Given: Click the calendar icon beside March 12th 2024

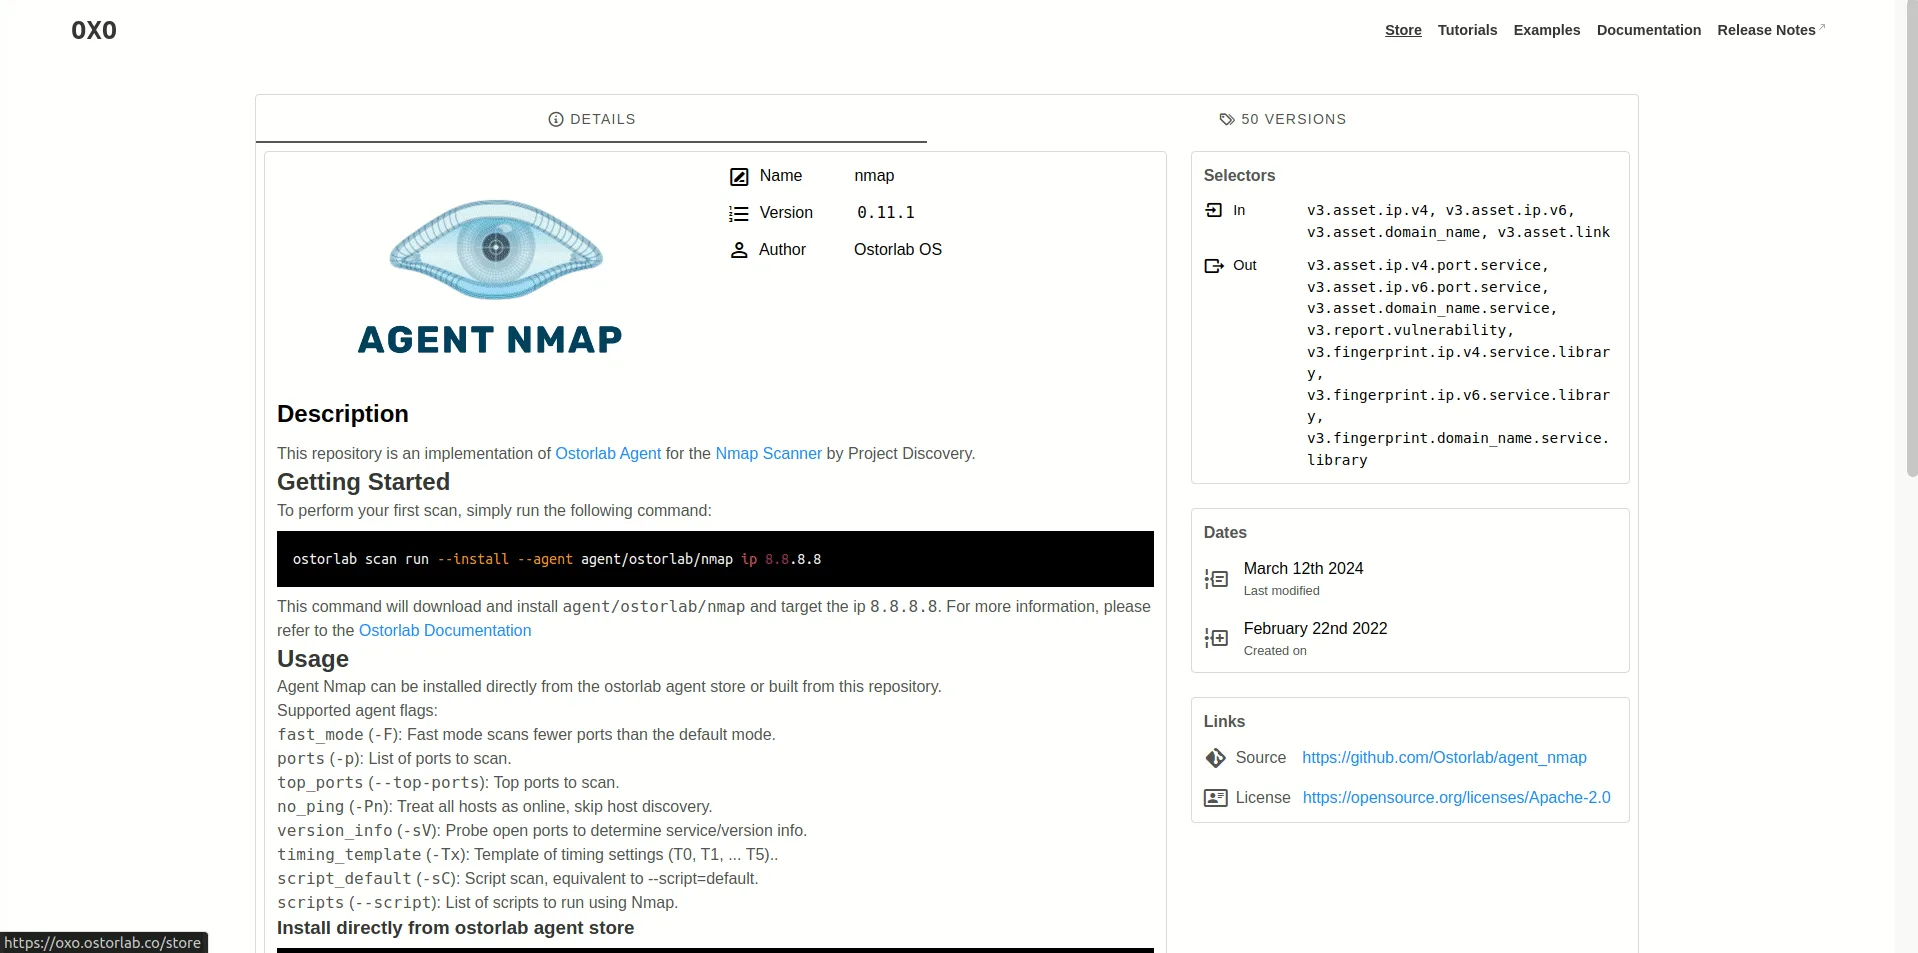Looking at the screenshot, I should [1215, 579].
